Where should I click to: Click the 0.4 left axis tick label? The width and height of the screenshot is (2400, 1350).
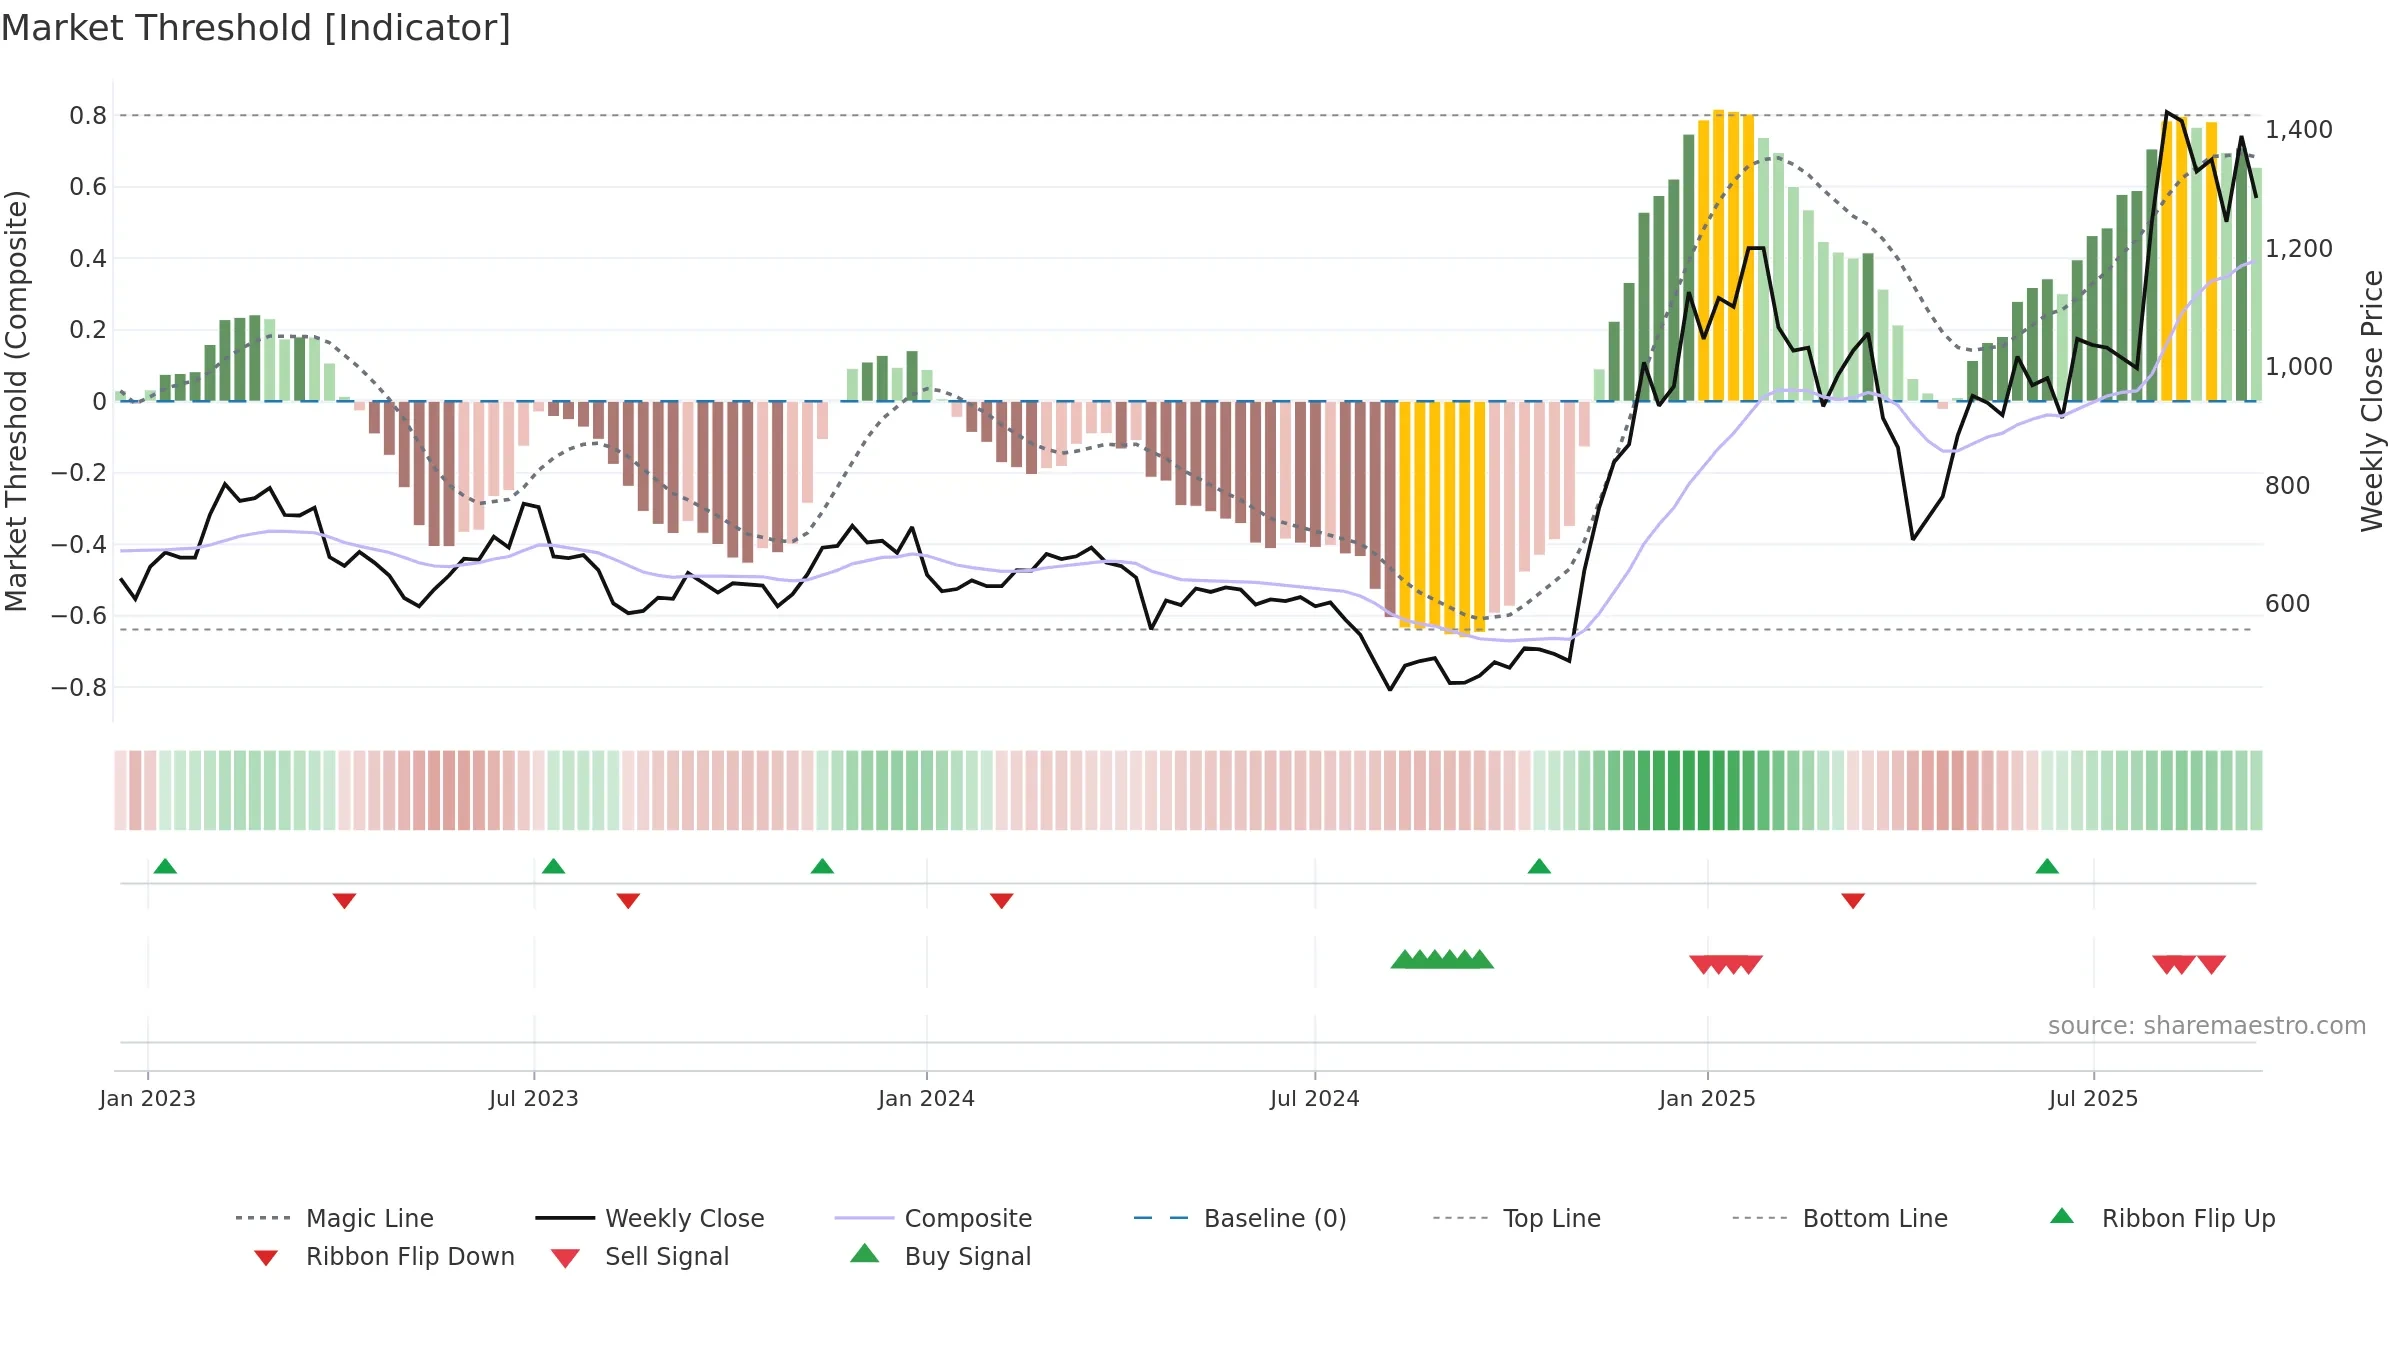tap(88, 259)
